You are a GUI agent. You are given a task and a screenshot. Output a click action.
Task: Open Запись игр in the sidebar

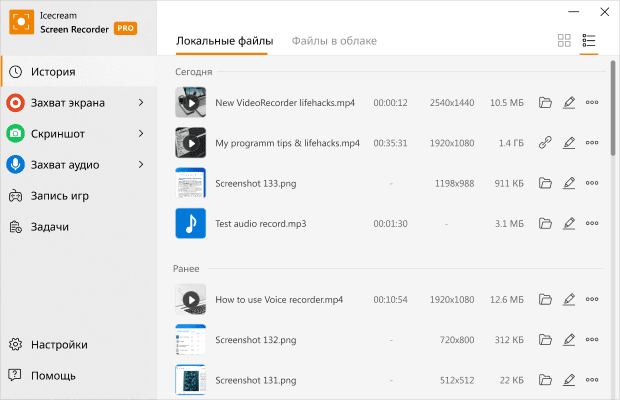point(58,196)
